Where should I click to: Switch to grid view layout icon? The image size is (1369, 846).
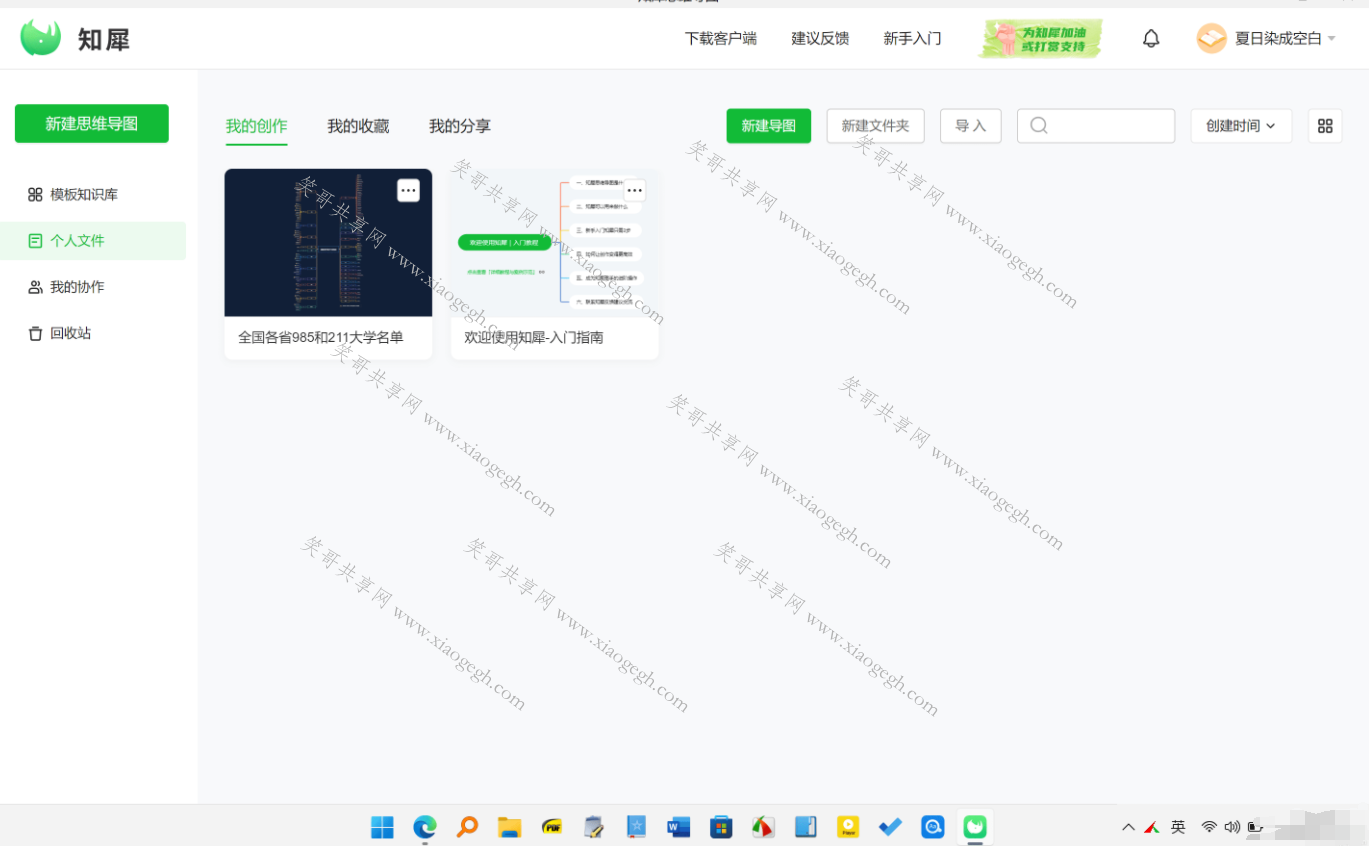tap(1325, 126)
